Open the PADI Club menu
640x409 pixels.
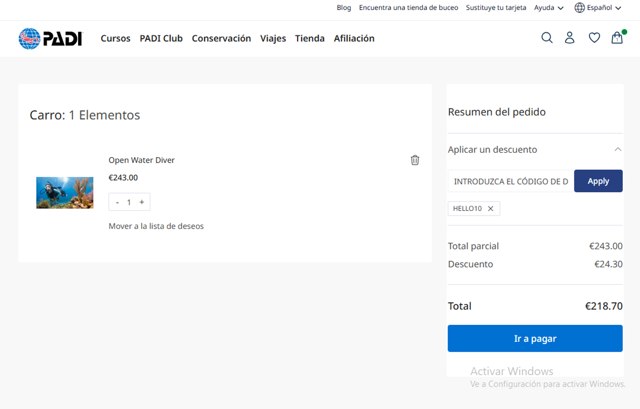[x=161, y=38]
